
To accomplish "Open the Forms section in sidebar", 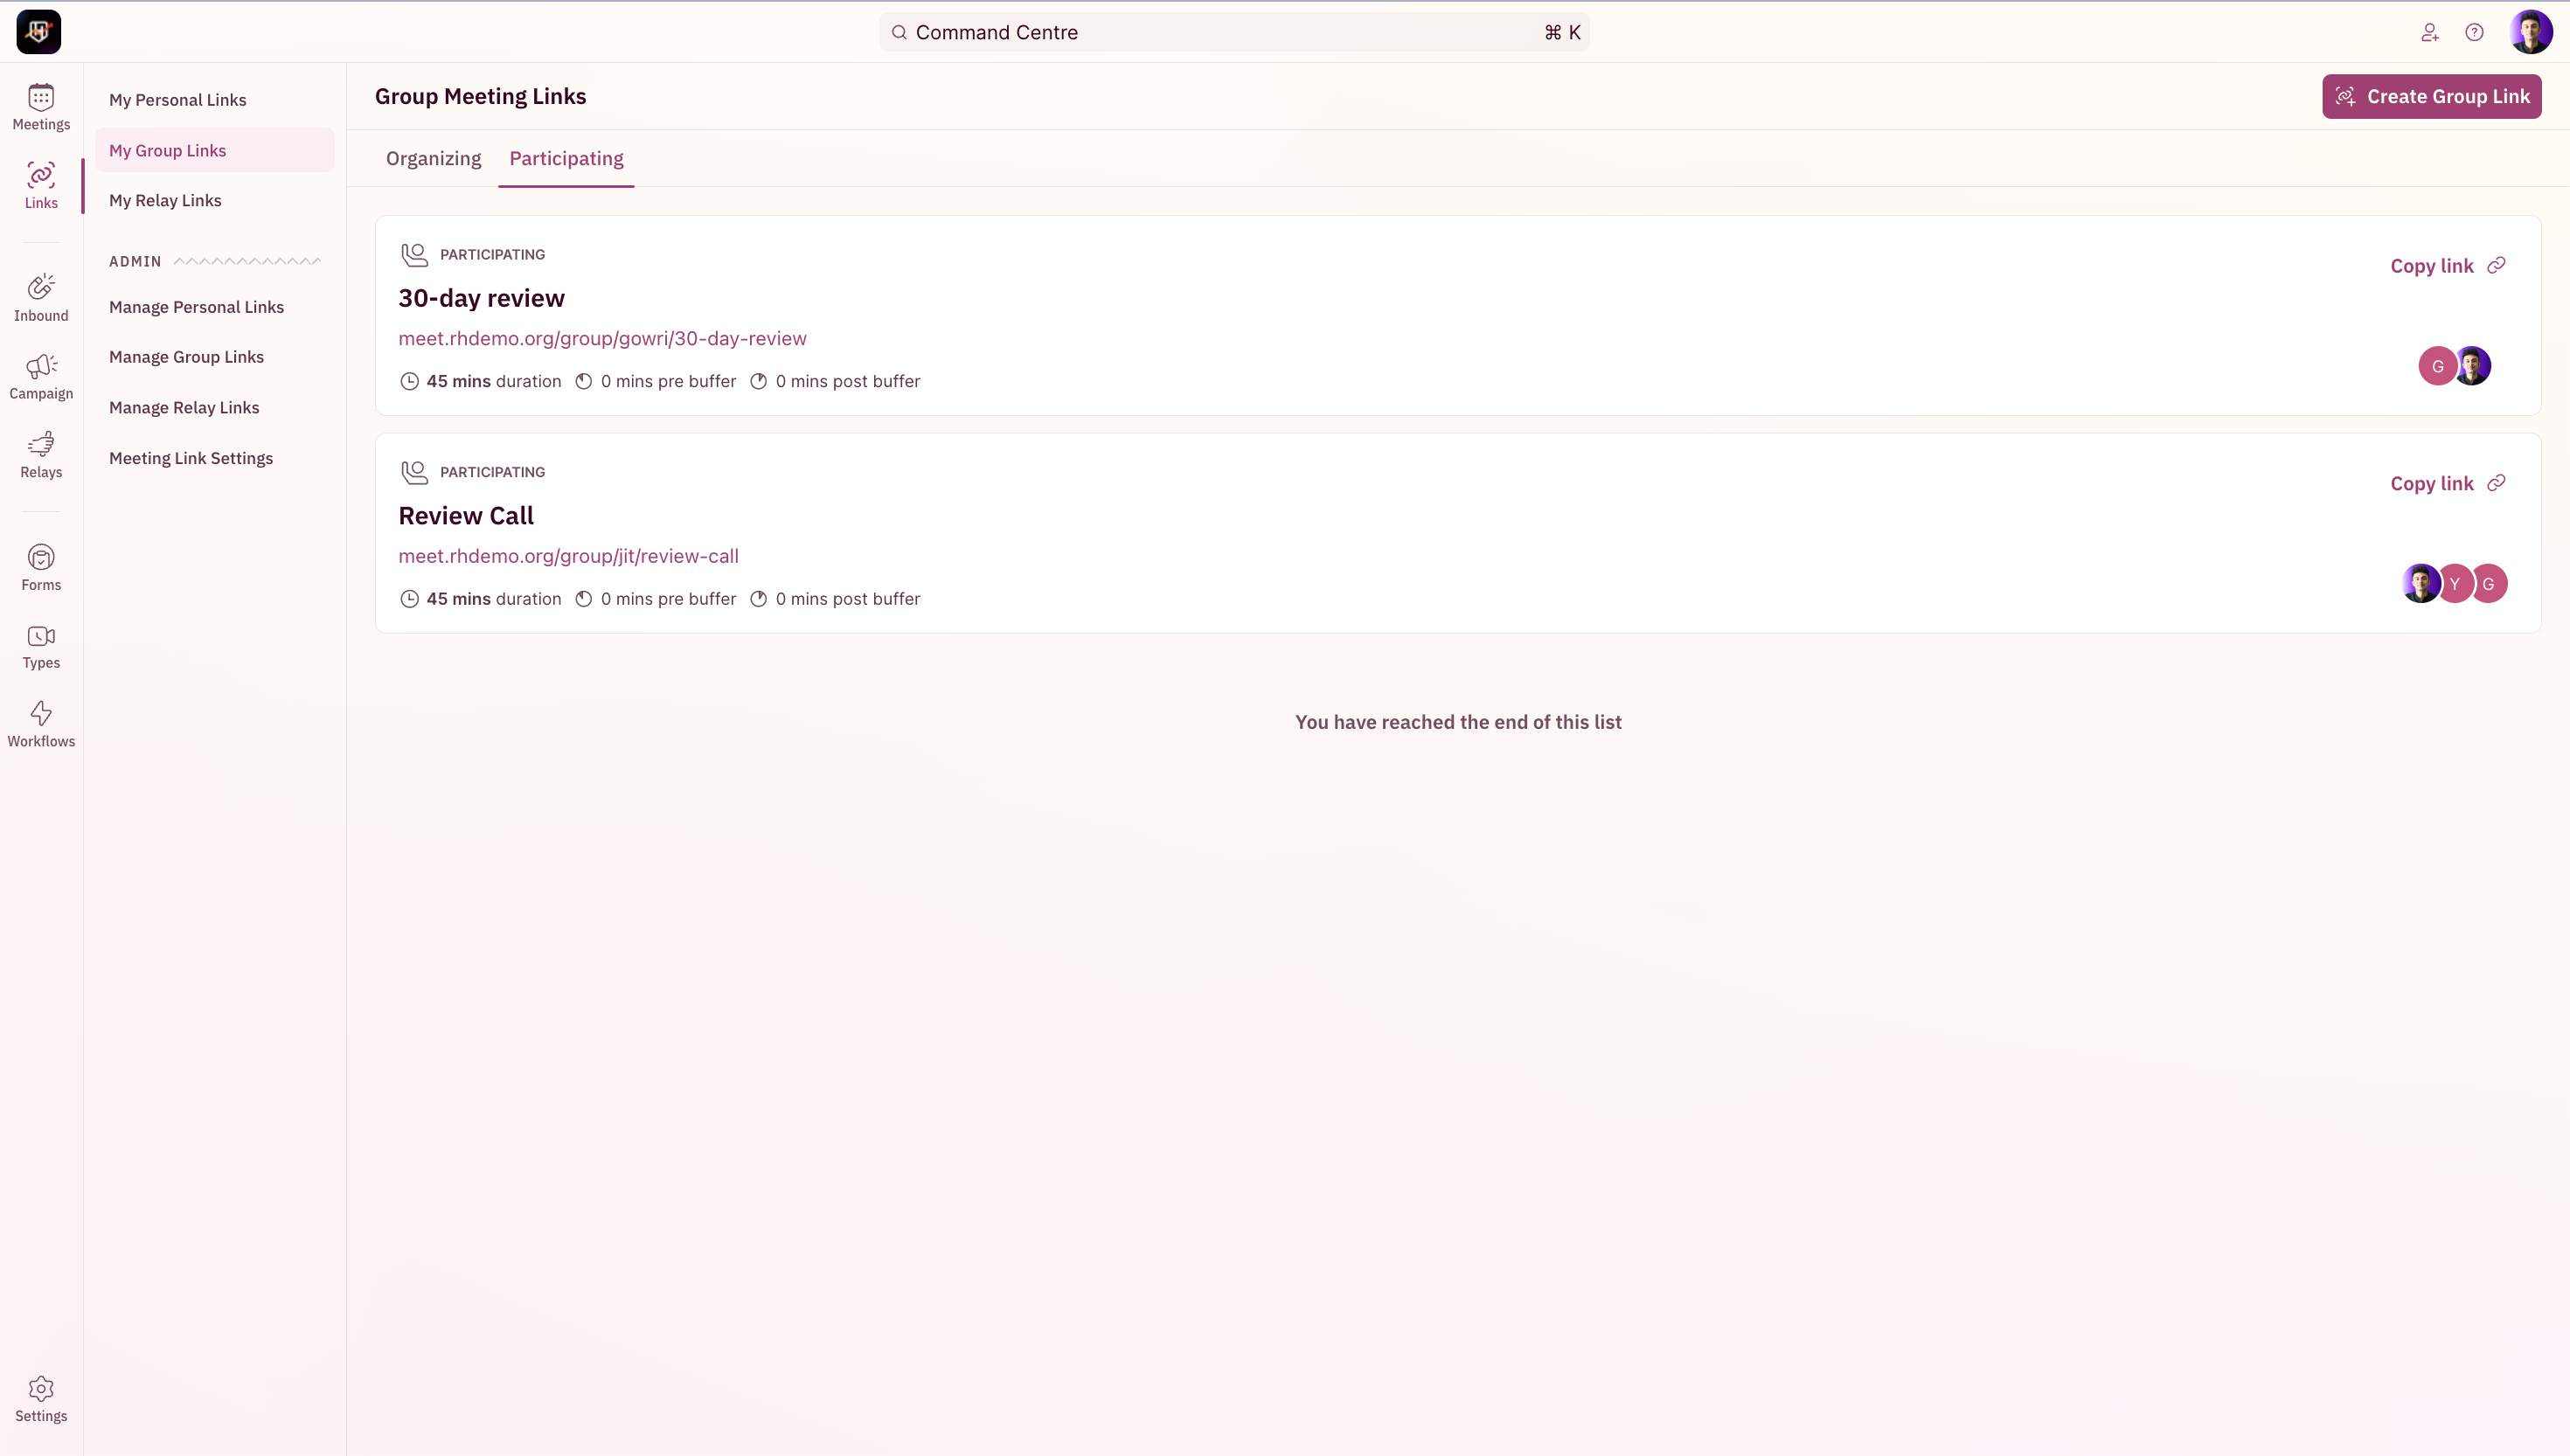I will [x=41, y=568].
